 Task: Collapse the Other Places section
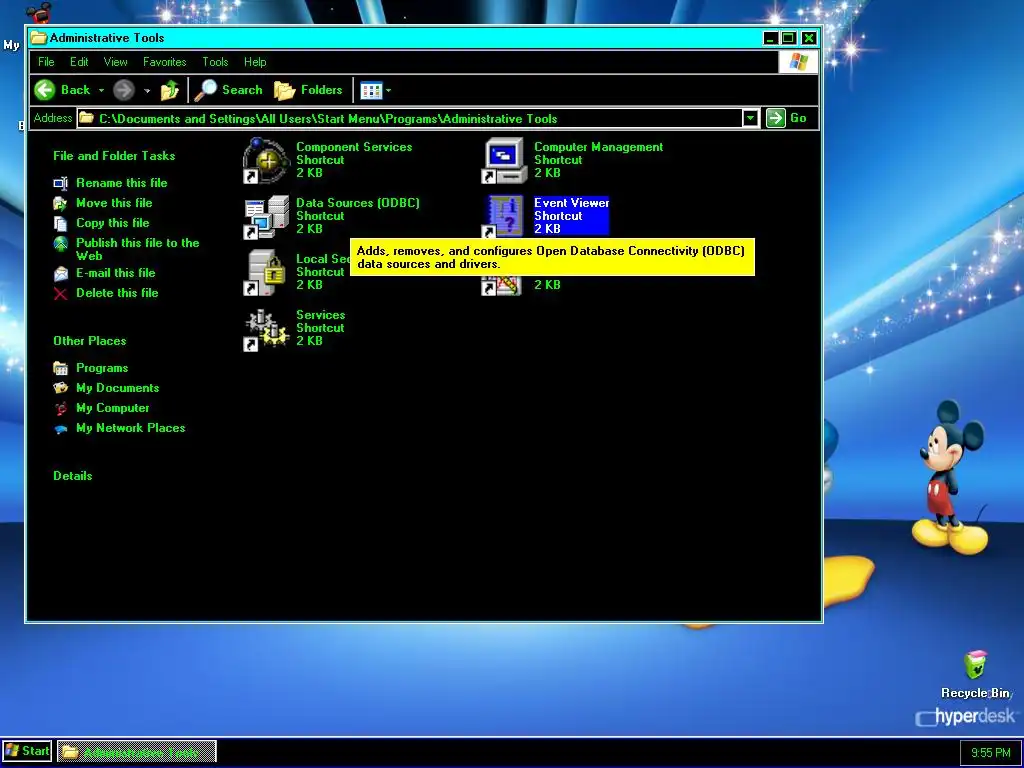tap(89, 341)
